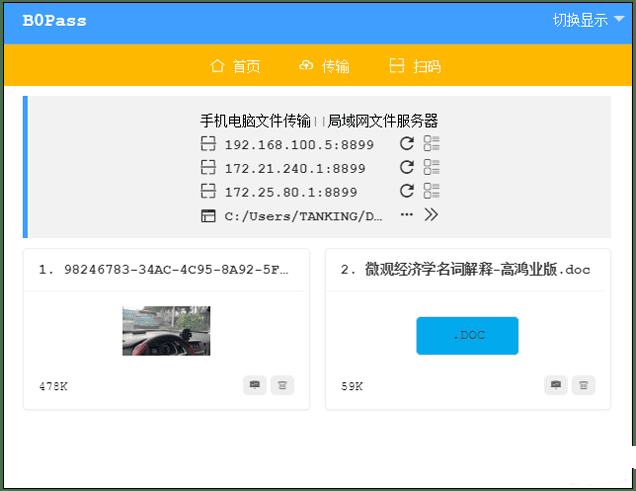The height and width of the screenshot is (491, 636).
Task: Click the folder window icon beside C:/Users/TANKING path
Action: click(x=208, y=216)
